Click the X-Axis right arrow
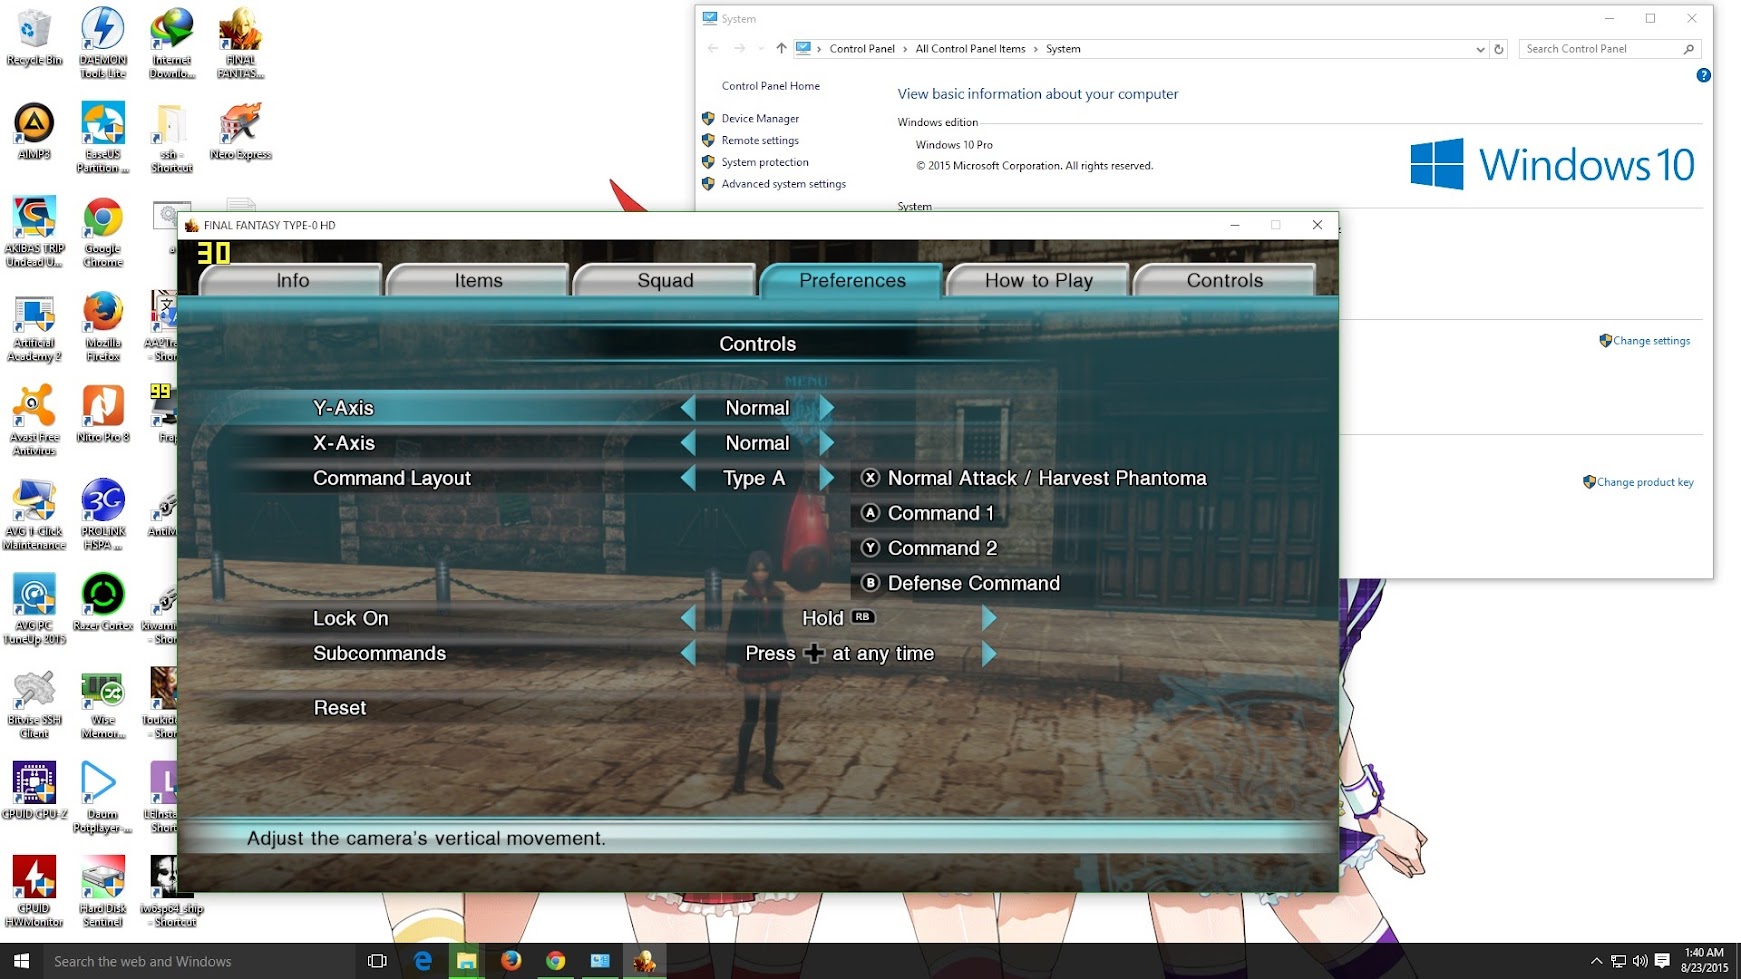 coord(826,443)
